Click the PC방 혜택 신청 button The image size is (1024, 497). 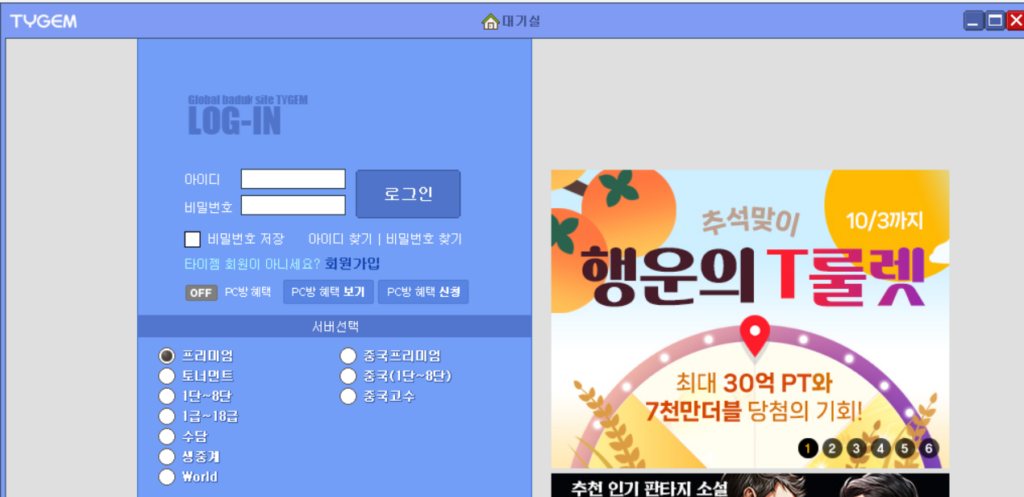(x=423, y=292)
